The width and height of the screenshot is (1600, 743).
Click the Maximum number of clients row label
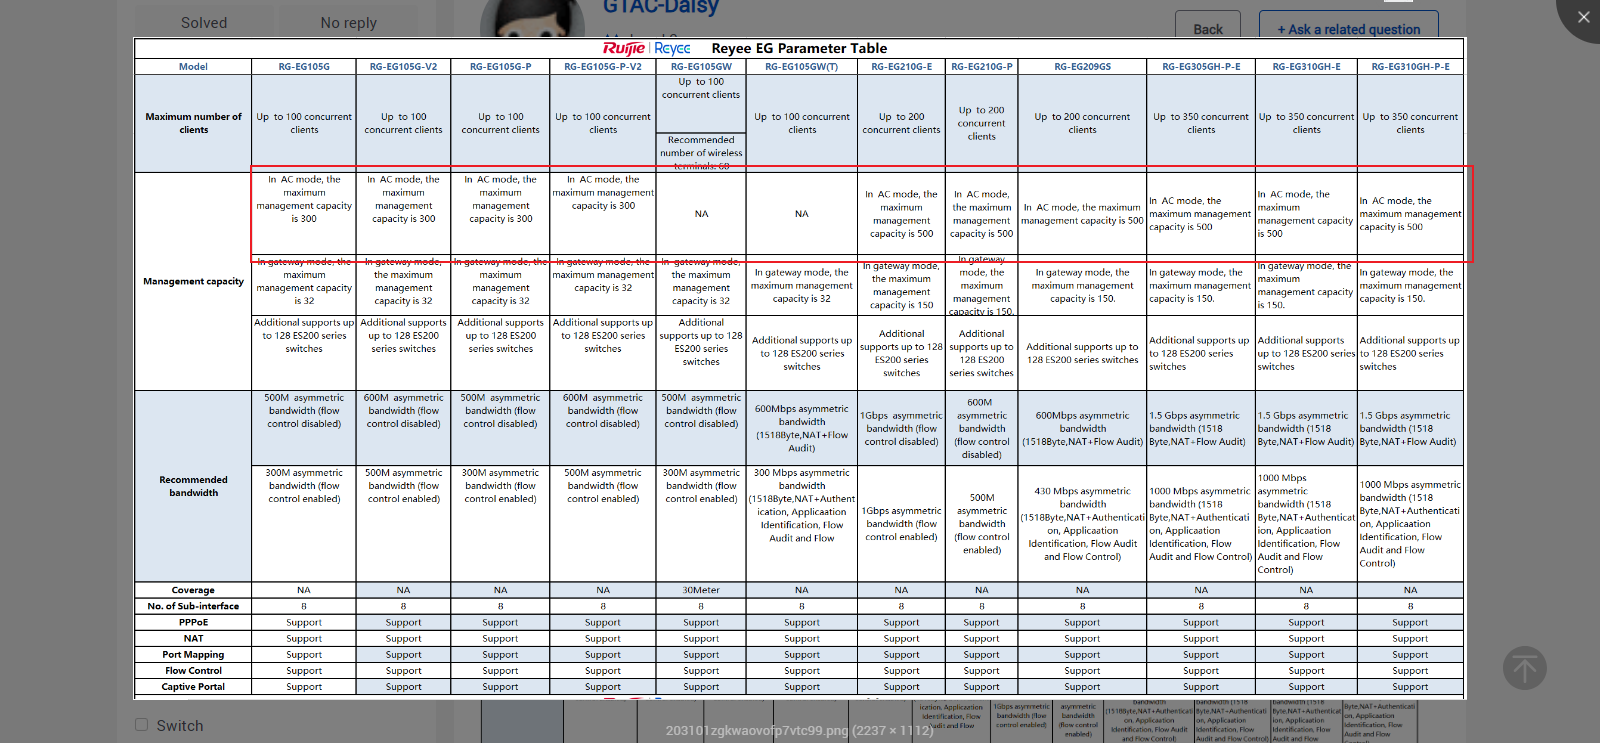coord(193,123)
